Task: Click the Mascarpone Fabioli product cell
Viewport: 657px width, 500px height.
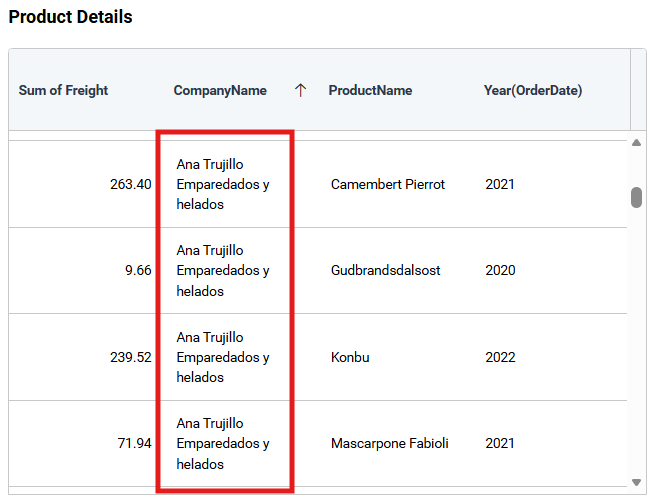Action: click(x=390, y=443)
